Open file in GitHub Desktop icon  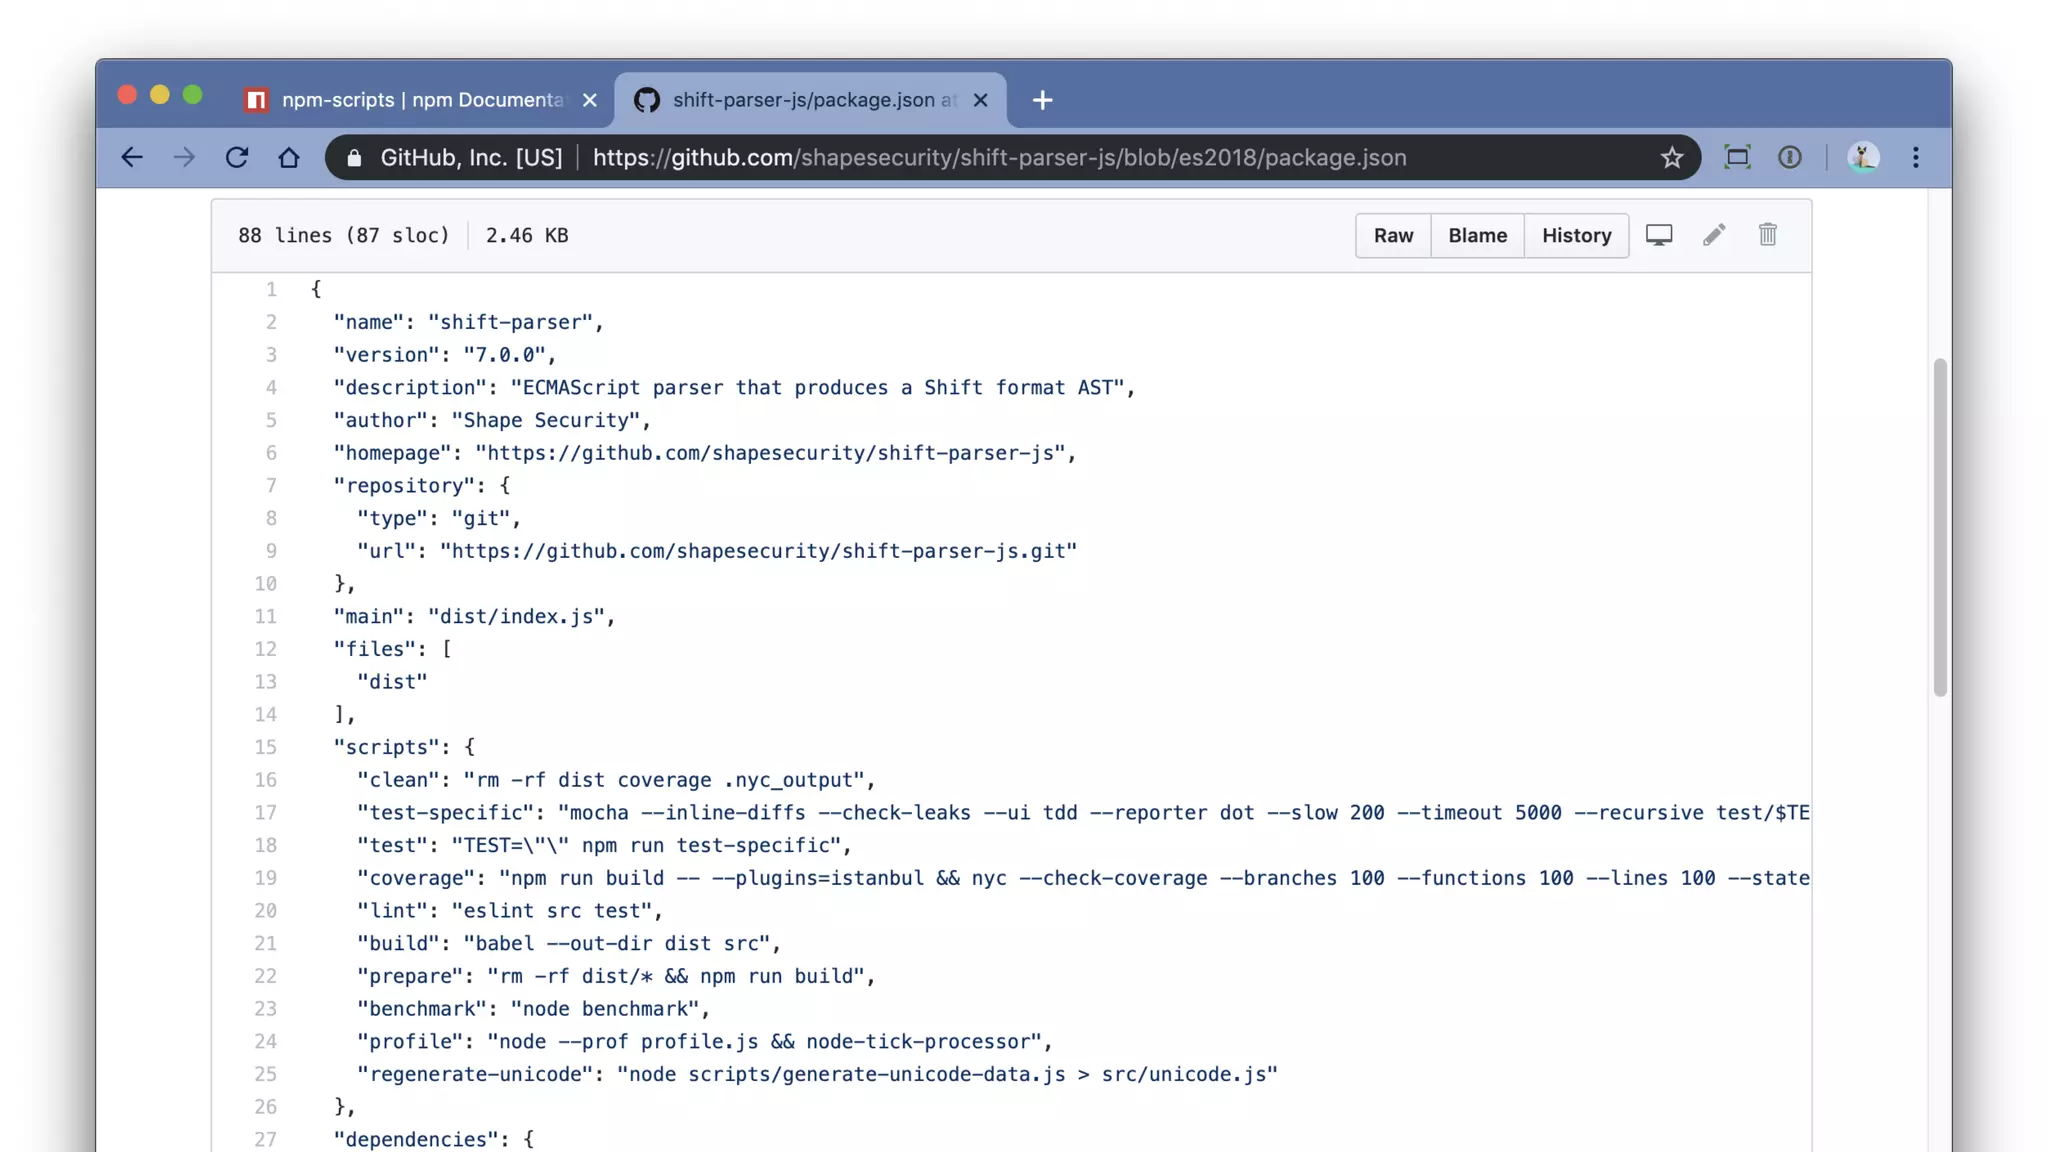[1659, 235]
